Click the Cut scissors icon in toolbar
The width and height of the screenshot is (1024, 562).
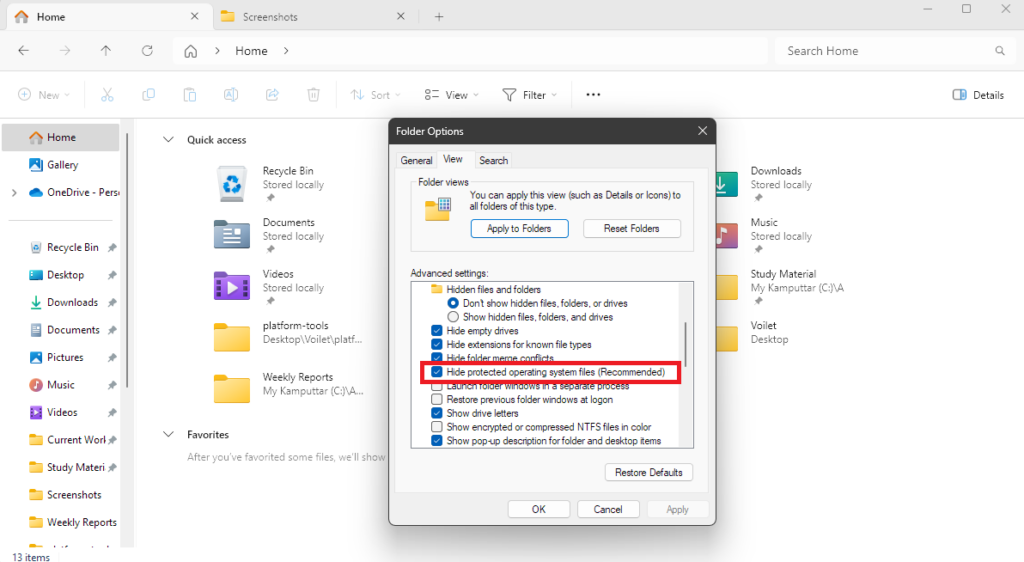pos(107,95)
